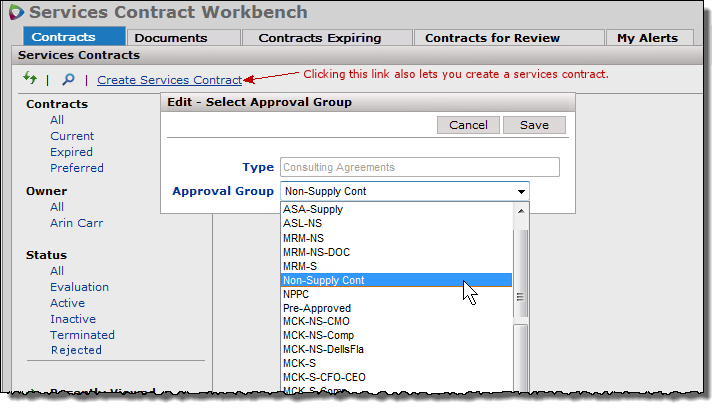Pick Pre-Approved from the approval group list
Viewport: 719px width, 410px height.
(x=316, y=308)
